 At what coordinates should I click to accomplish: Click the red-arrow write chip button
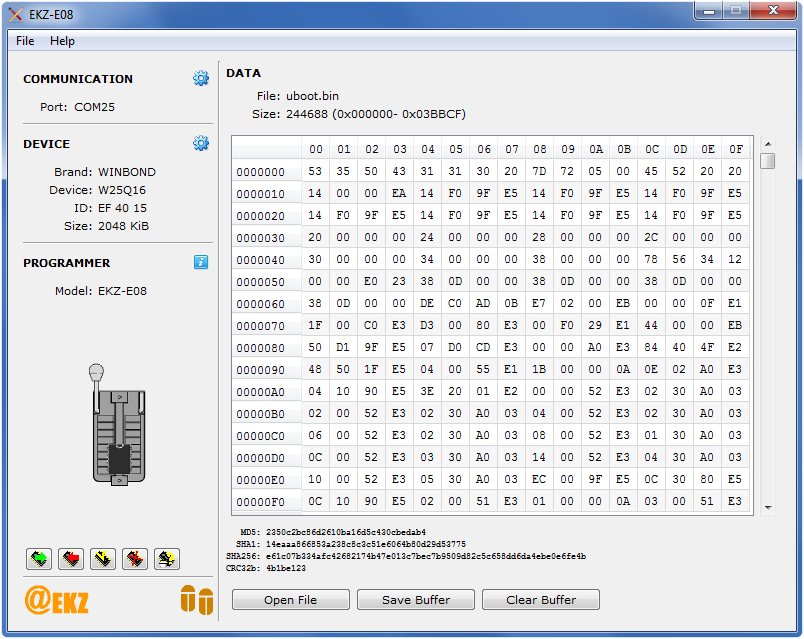[71, 558]
